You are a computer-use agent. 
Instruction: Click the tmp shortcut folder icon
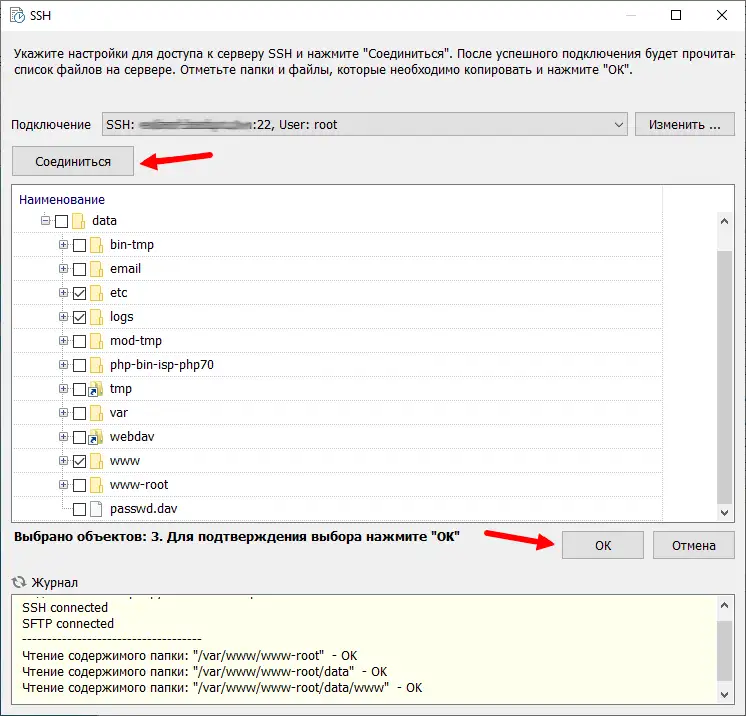coord(97,389)
